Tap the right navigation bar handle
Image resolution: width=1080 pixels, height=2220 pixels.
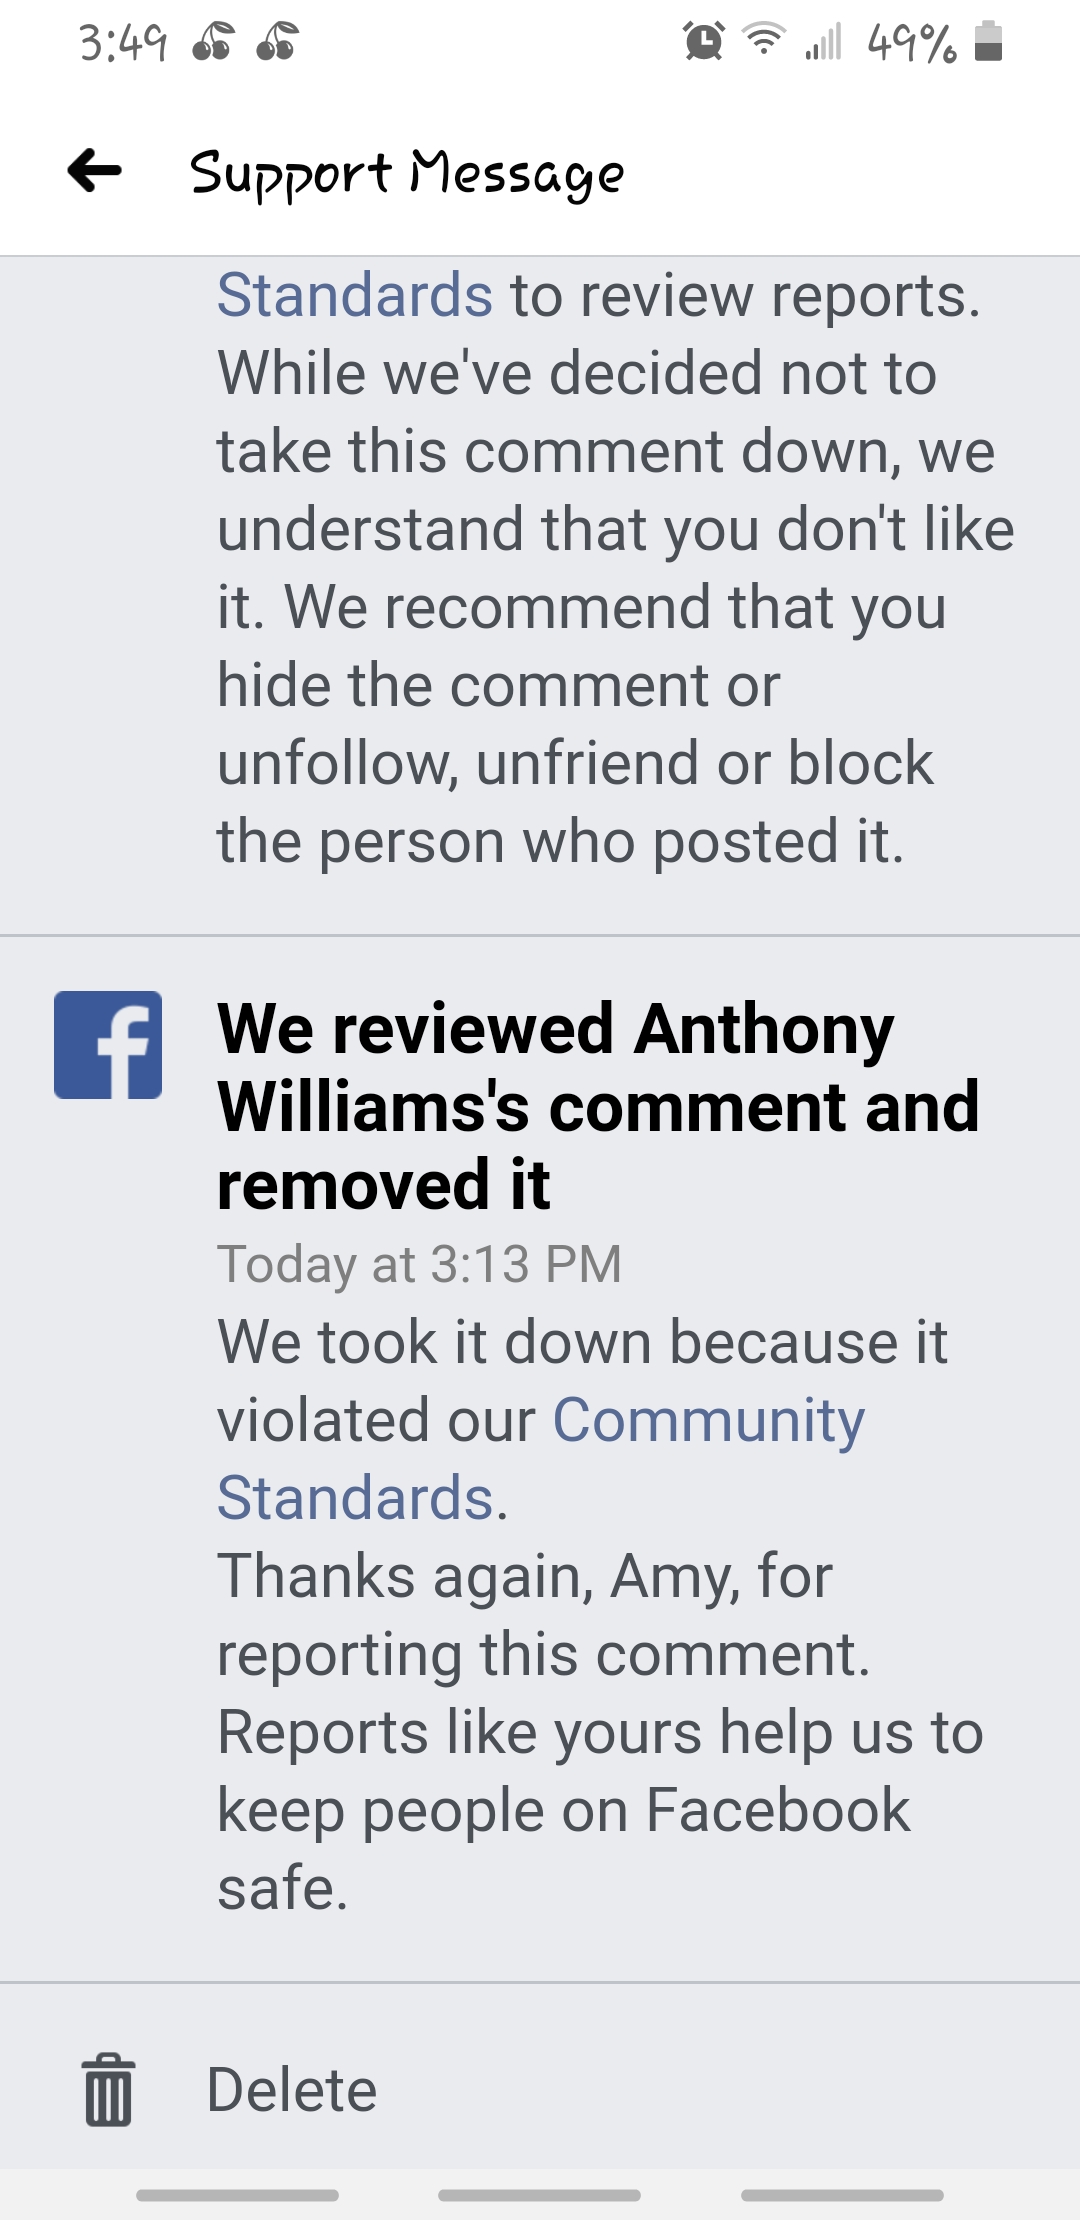tap(842, 2195)
